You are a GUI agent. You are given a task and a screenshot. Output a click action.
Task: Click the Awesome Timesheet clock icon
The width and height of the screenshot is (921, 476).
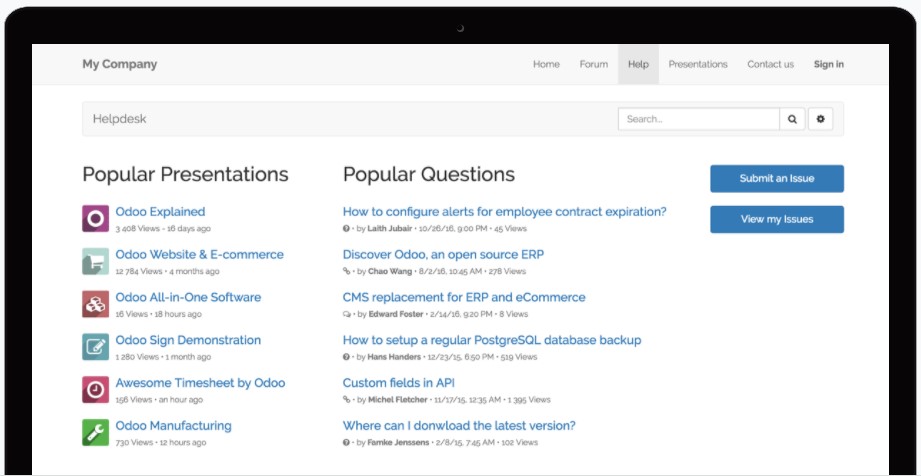pos(95,390)
